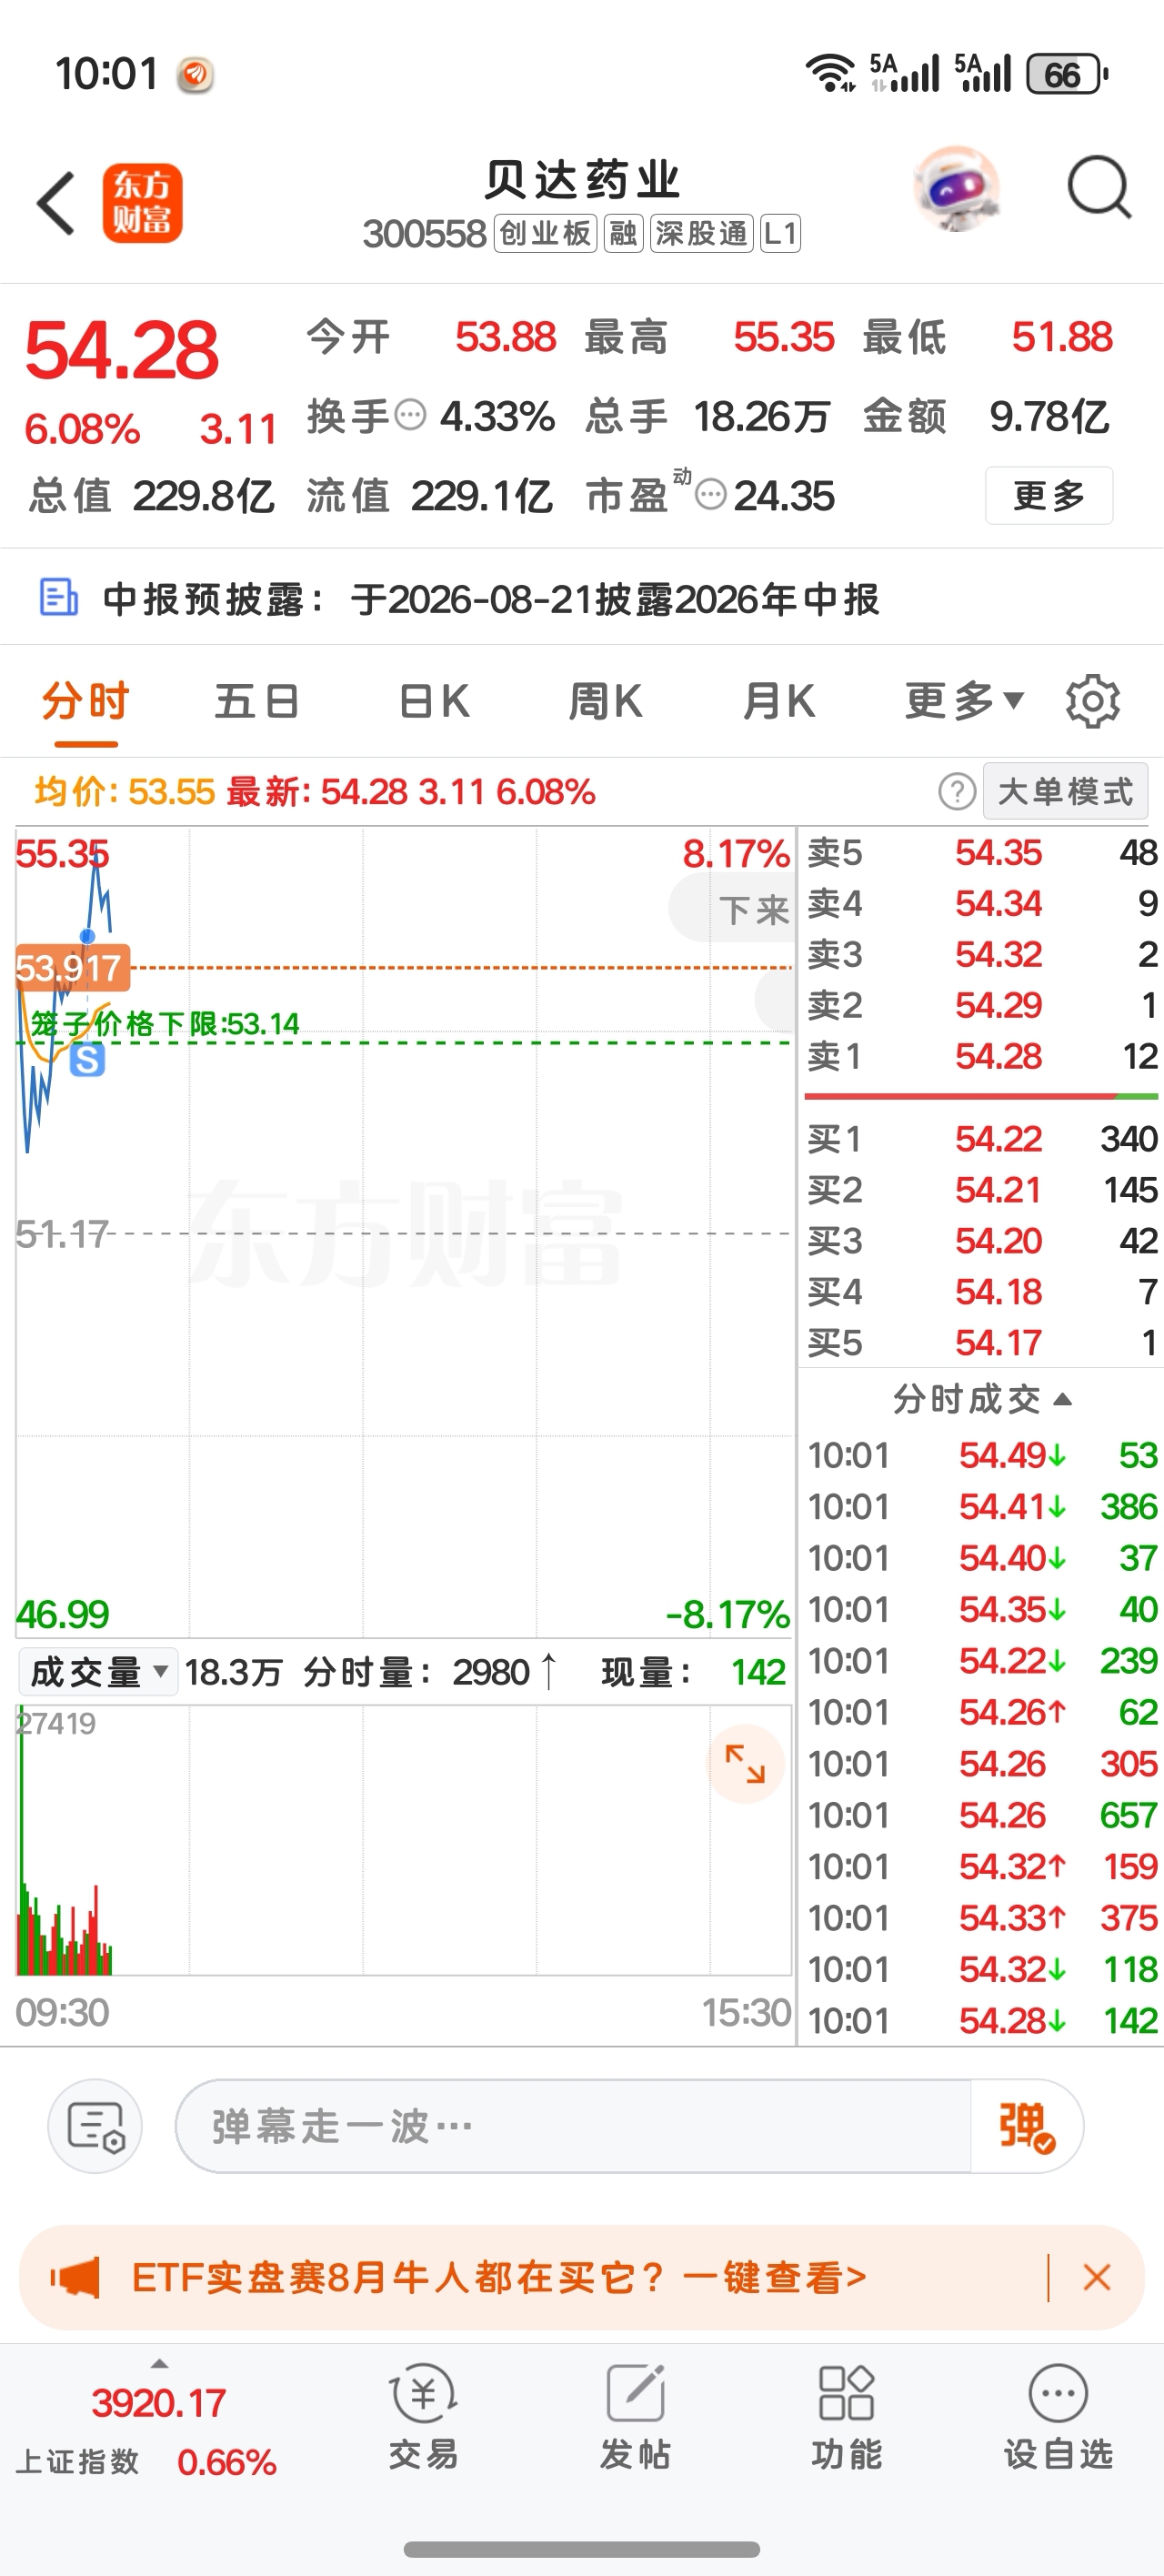The width and height of the screenshot is (1164, 2576).
Task: Switch to the 周K tab
Action: click(605, 702)
